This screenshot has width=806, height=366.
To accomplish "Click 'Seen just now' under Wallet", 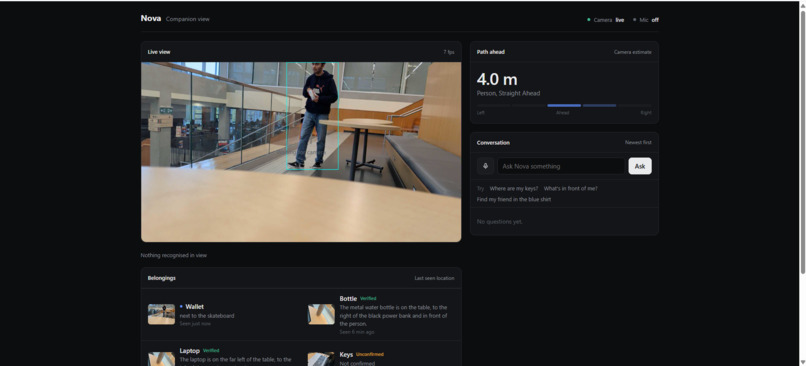I will tap(195, 324).
